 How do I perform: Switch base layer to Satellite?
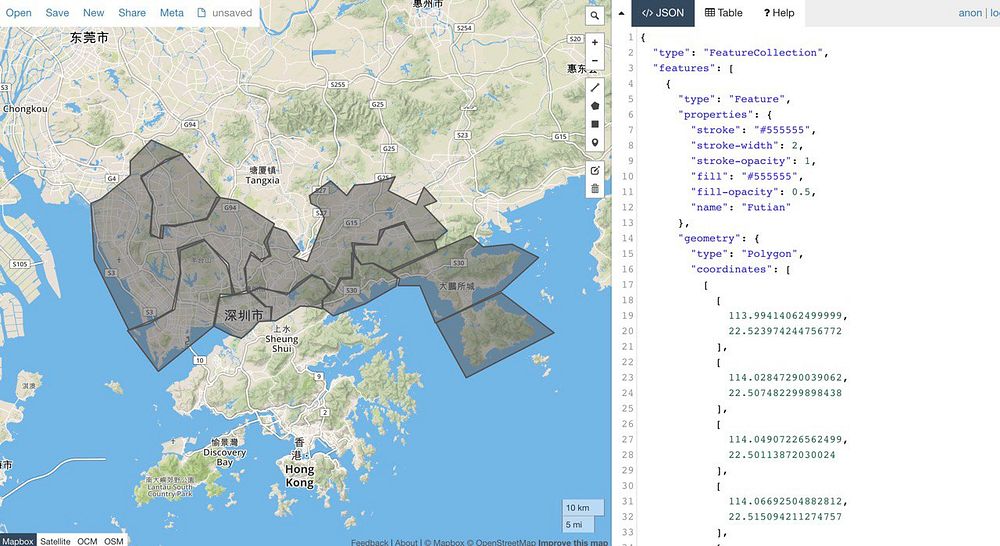[55, 541]
